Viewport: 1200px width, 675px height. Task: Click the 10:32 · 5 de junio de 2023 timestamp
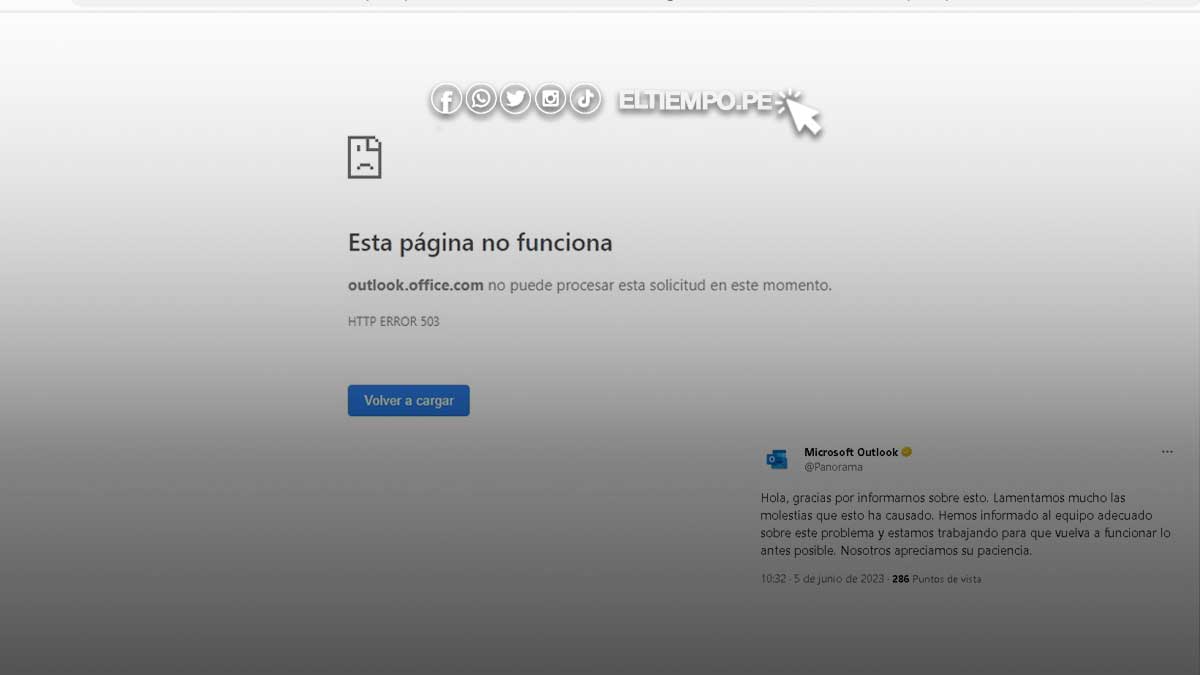pyautogui.click(x=822, y=579)
